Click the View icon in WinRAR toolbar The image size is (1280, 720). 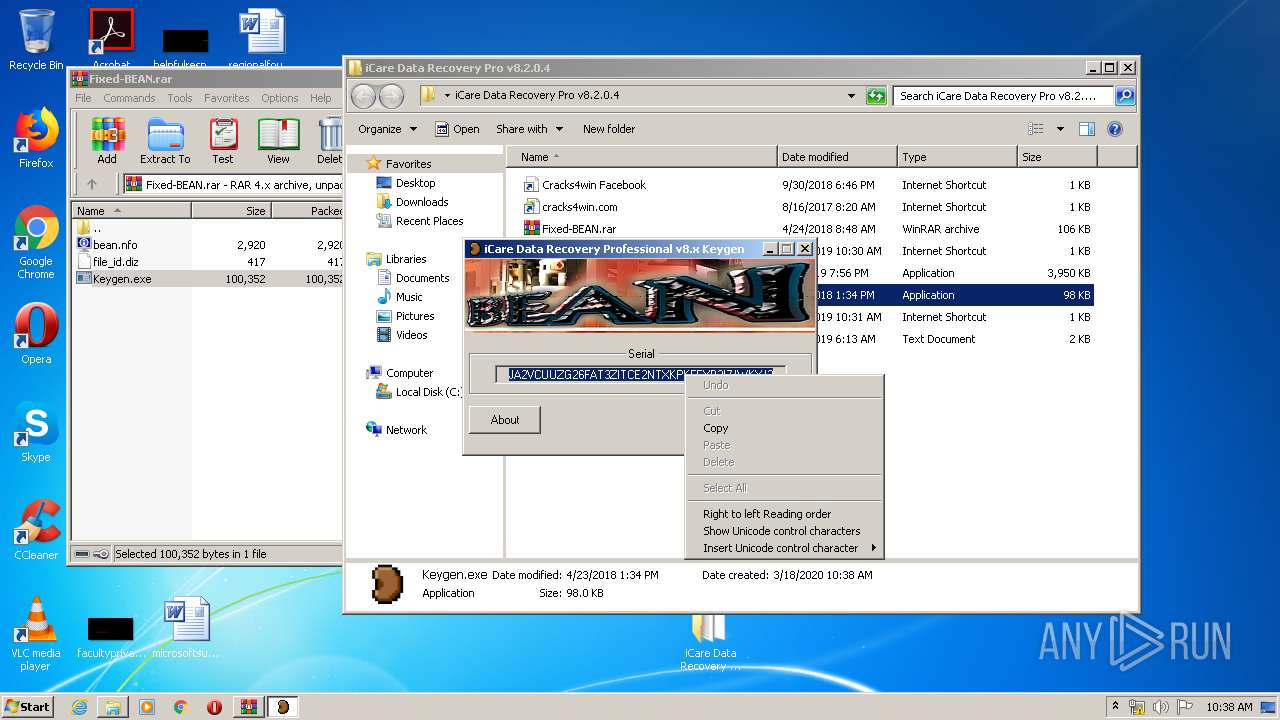pyautogui.click(x=279, y=141)
